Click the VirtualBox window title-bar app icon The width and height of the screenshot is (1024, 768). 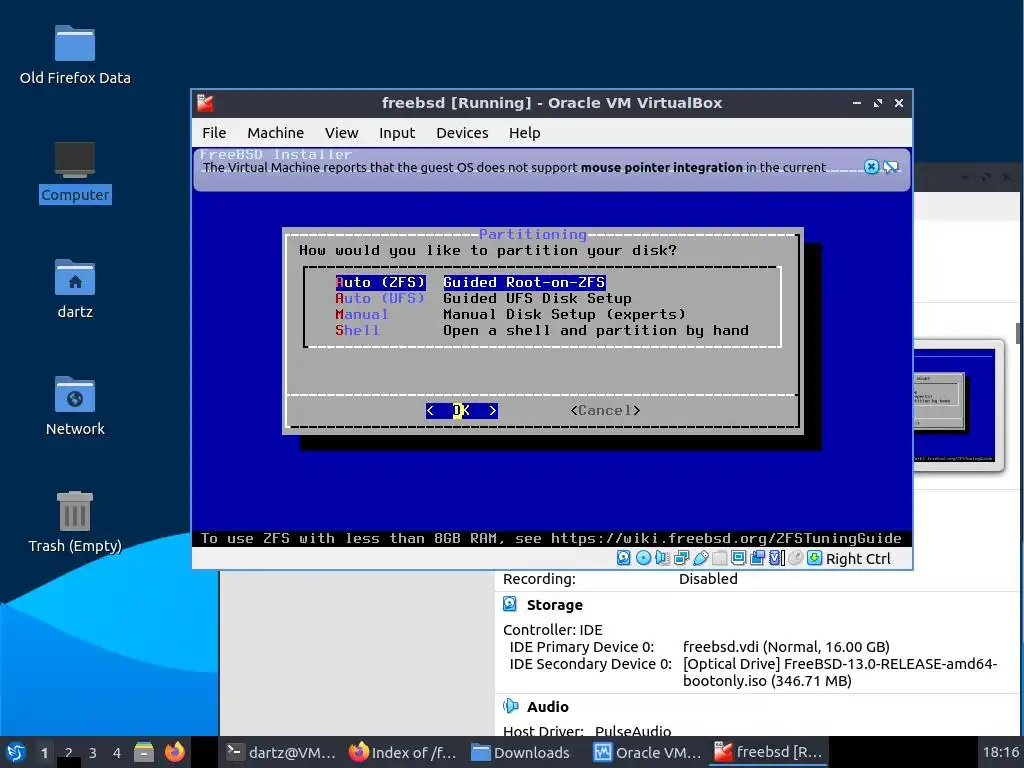coord(206,103)
